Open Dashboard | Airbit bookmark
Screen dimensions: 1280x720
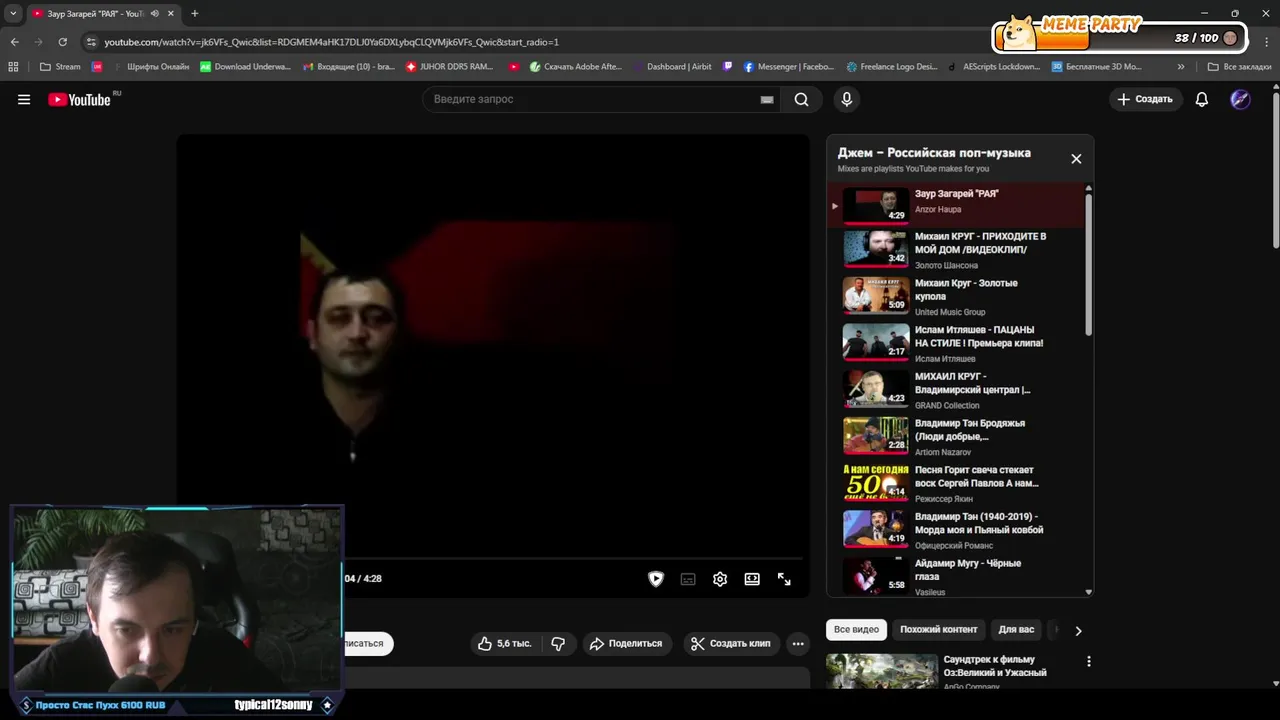[x=672, y=67]
